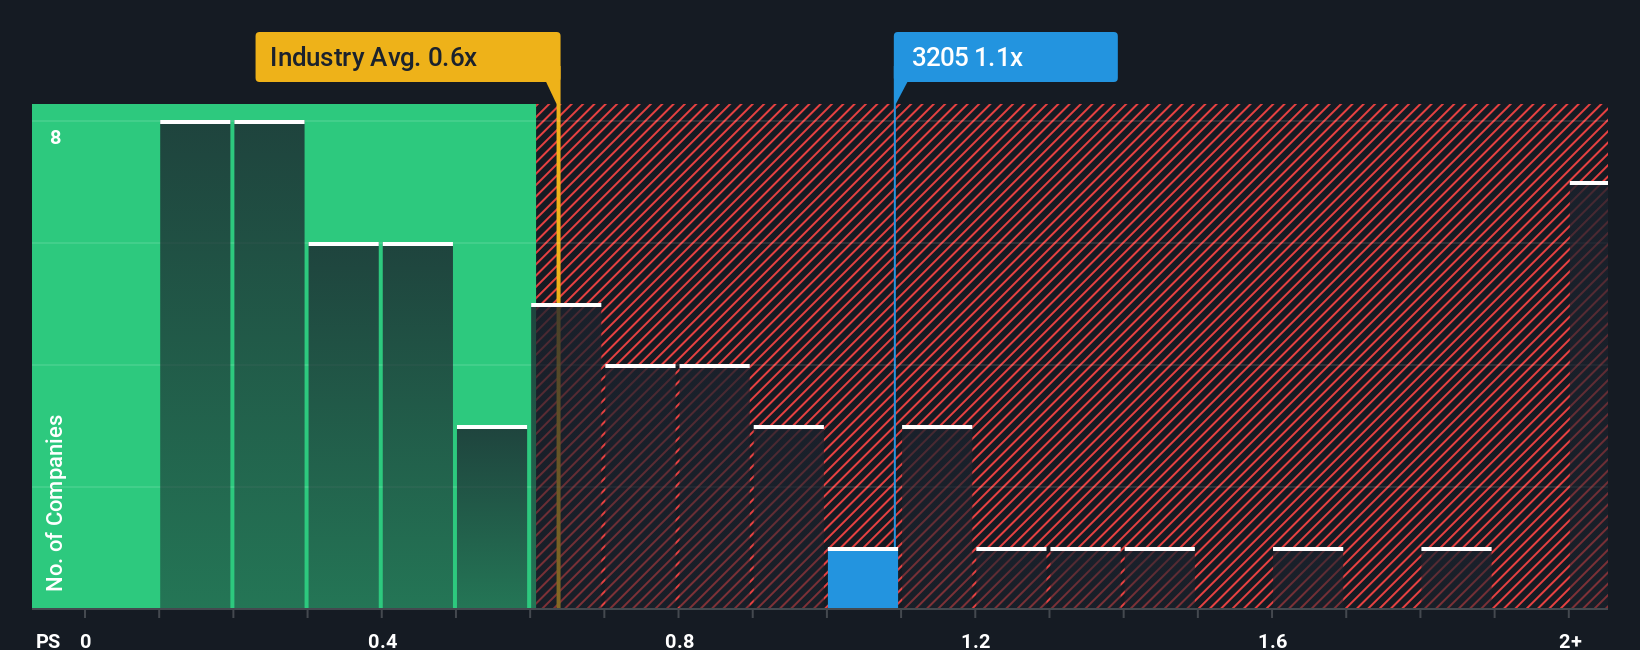The width and height of the screenshot is (1640, 650).
Task: Click the 0.4 x-axis label
Action: (382, 640)
